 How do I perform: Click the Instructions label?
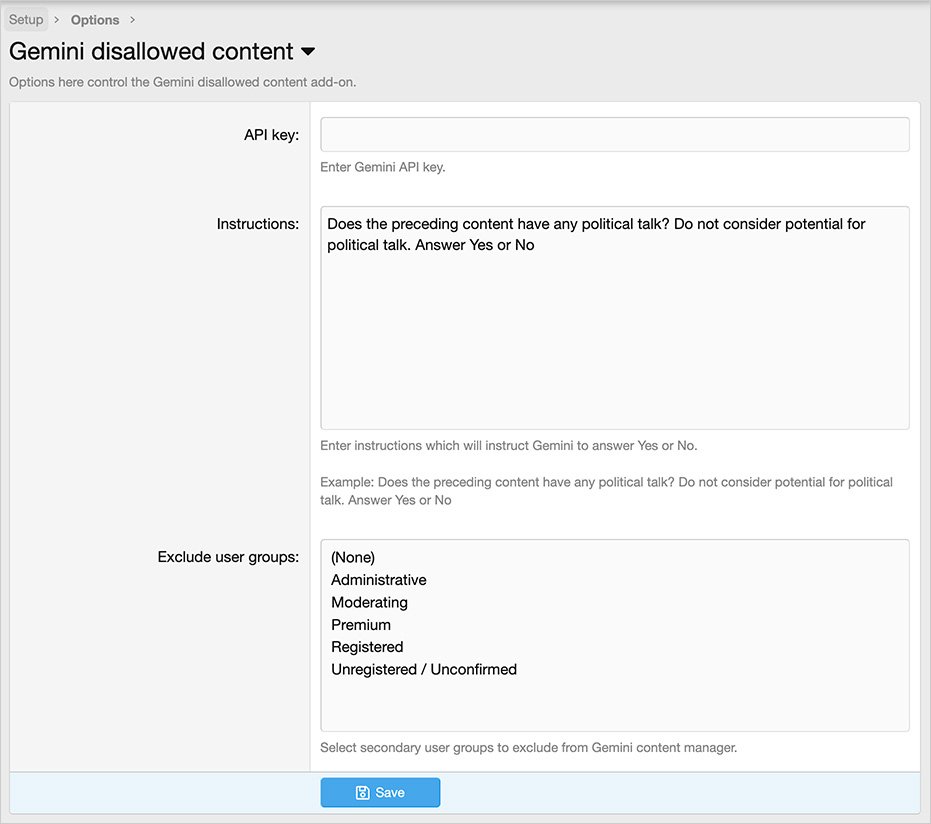click(257, 224)
